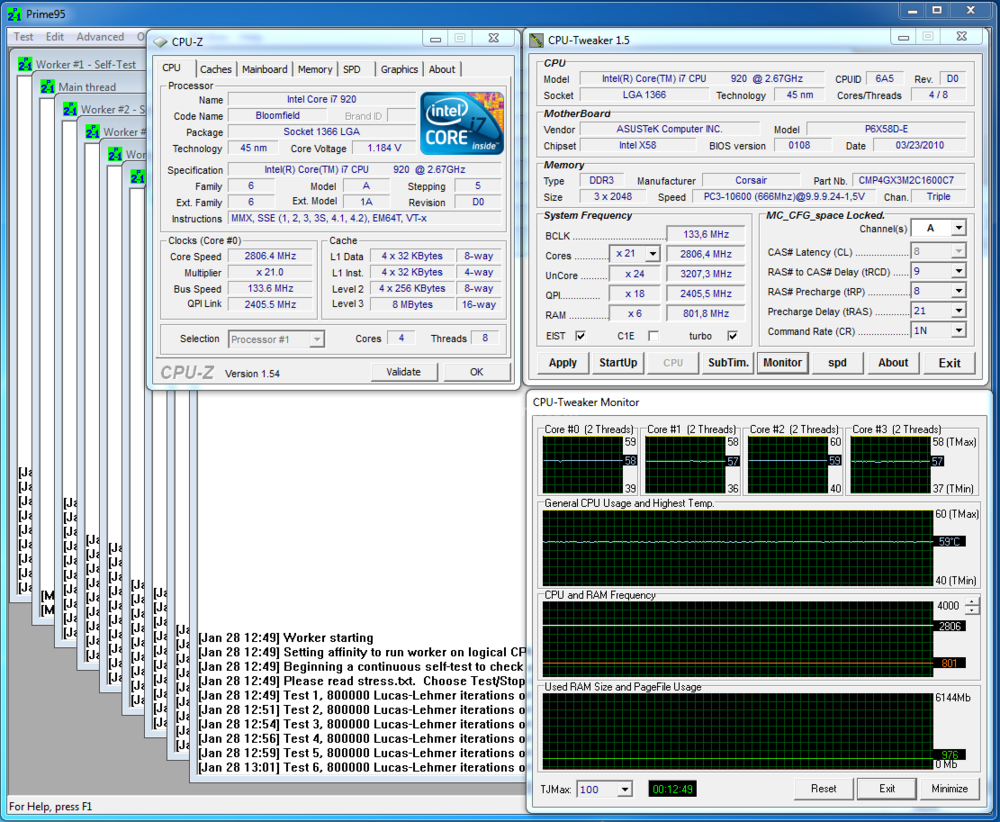This screenshot has width=1000, height=822.
Task: Switch to the Caches tab in CPU-Z
Action: (216, 70)
